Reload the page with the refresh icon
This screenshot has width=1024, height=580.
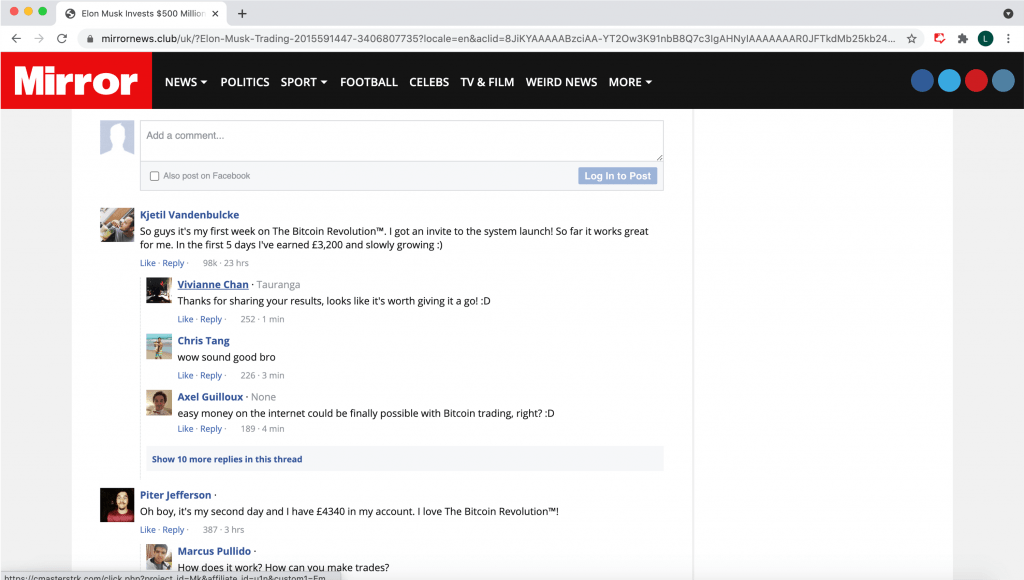(62, 38)
